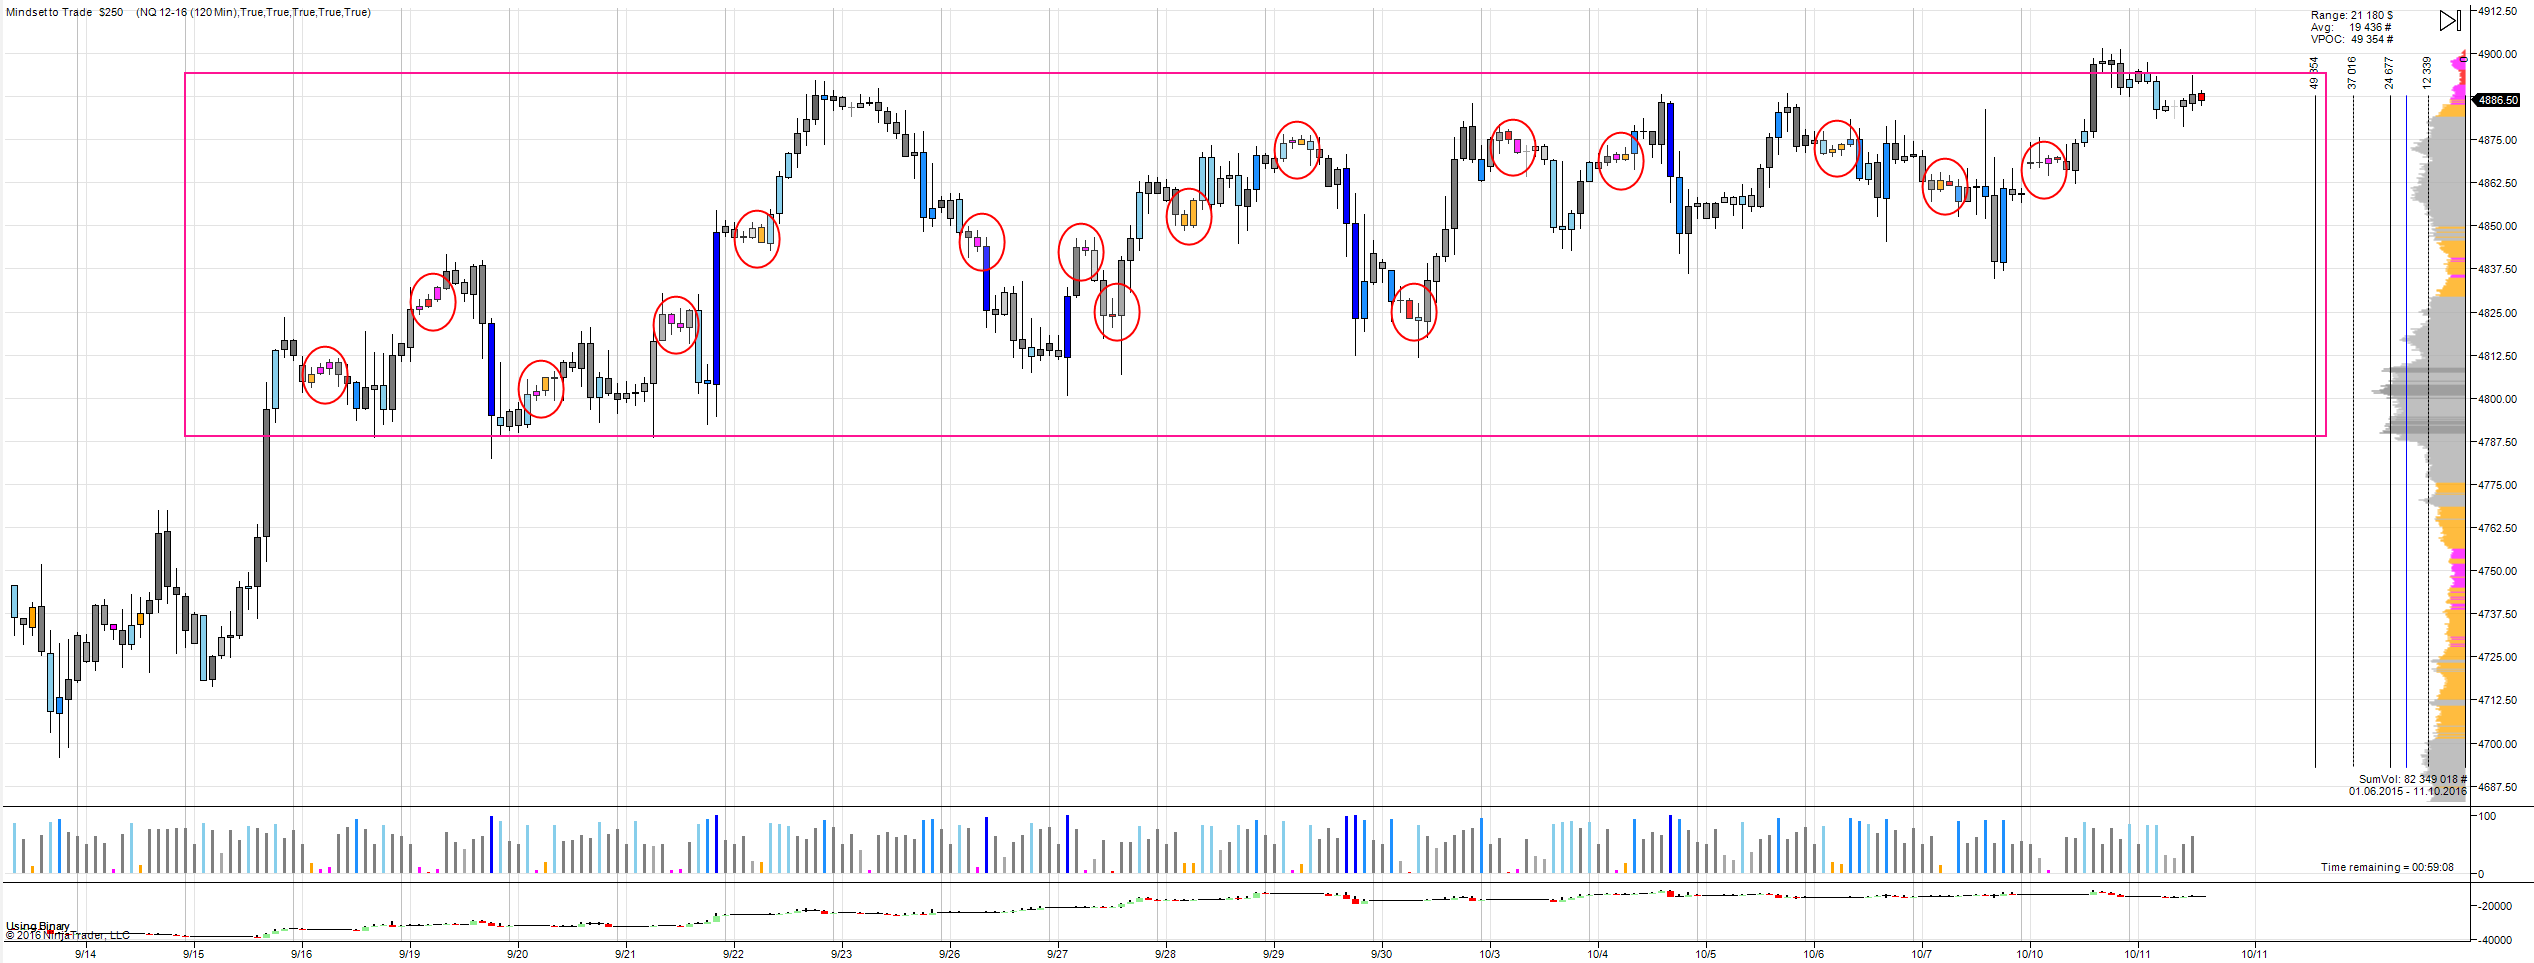Click the 9/23 date label on the time axis

(x=842, y=954)
